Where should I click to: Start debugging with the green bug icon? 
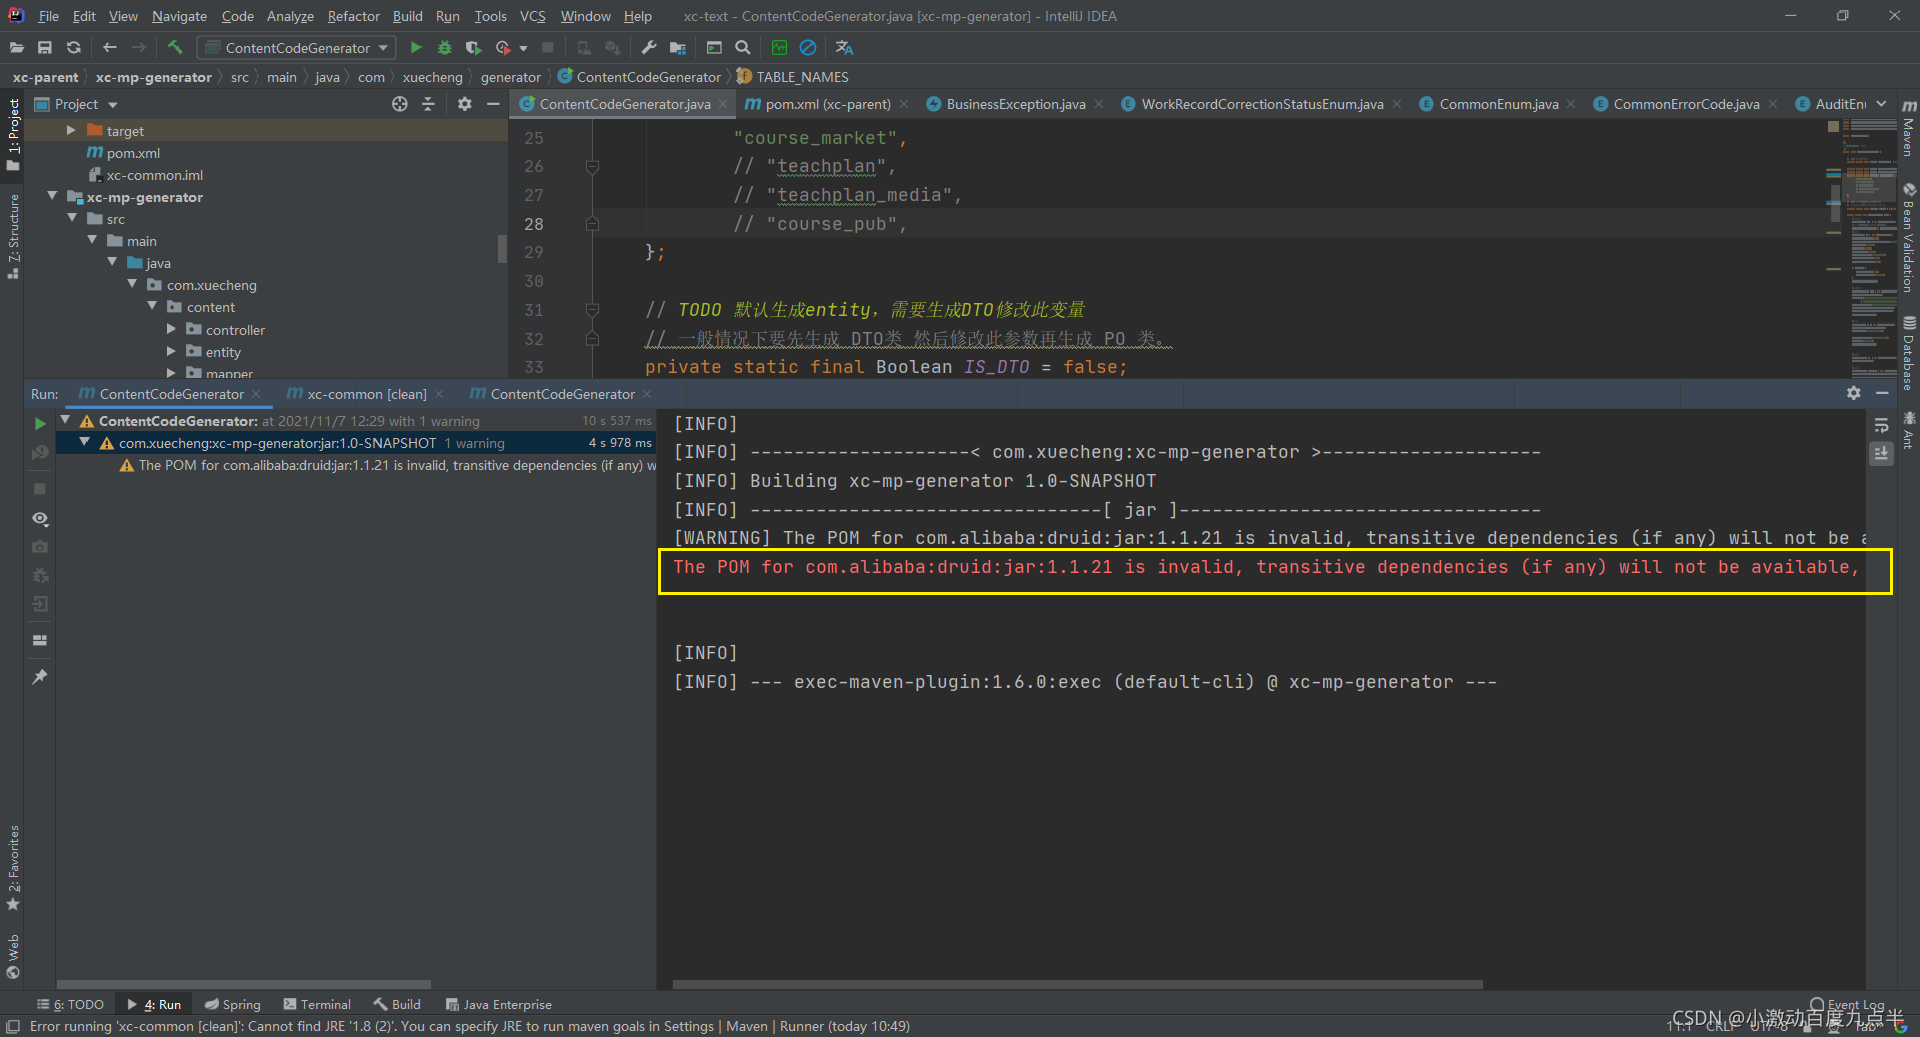click(445, 47)
